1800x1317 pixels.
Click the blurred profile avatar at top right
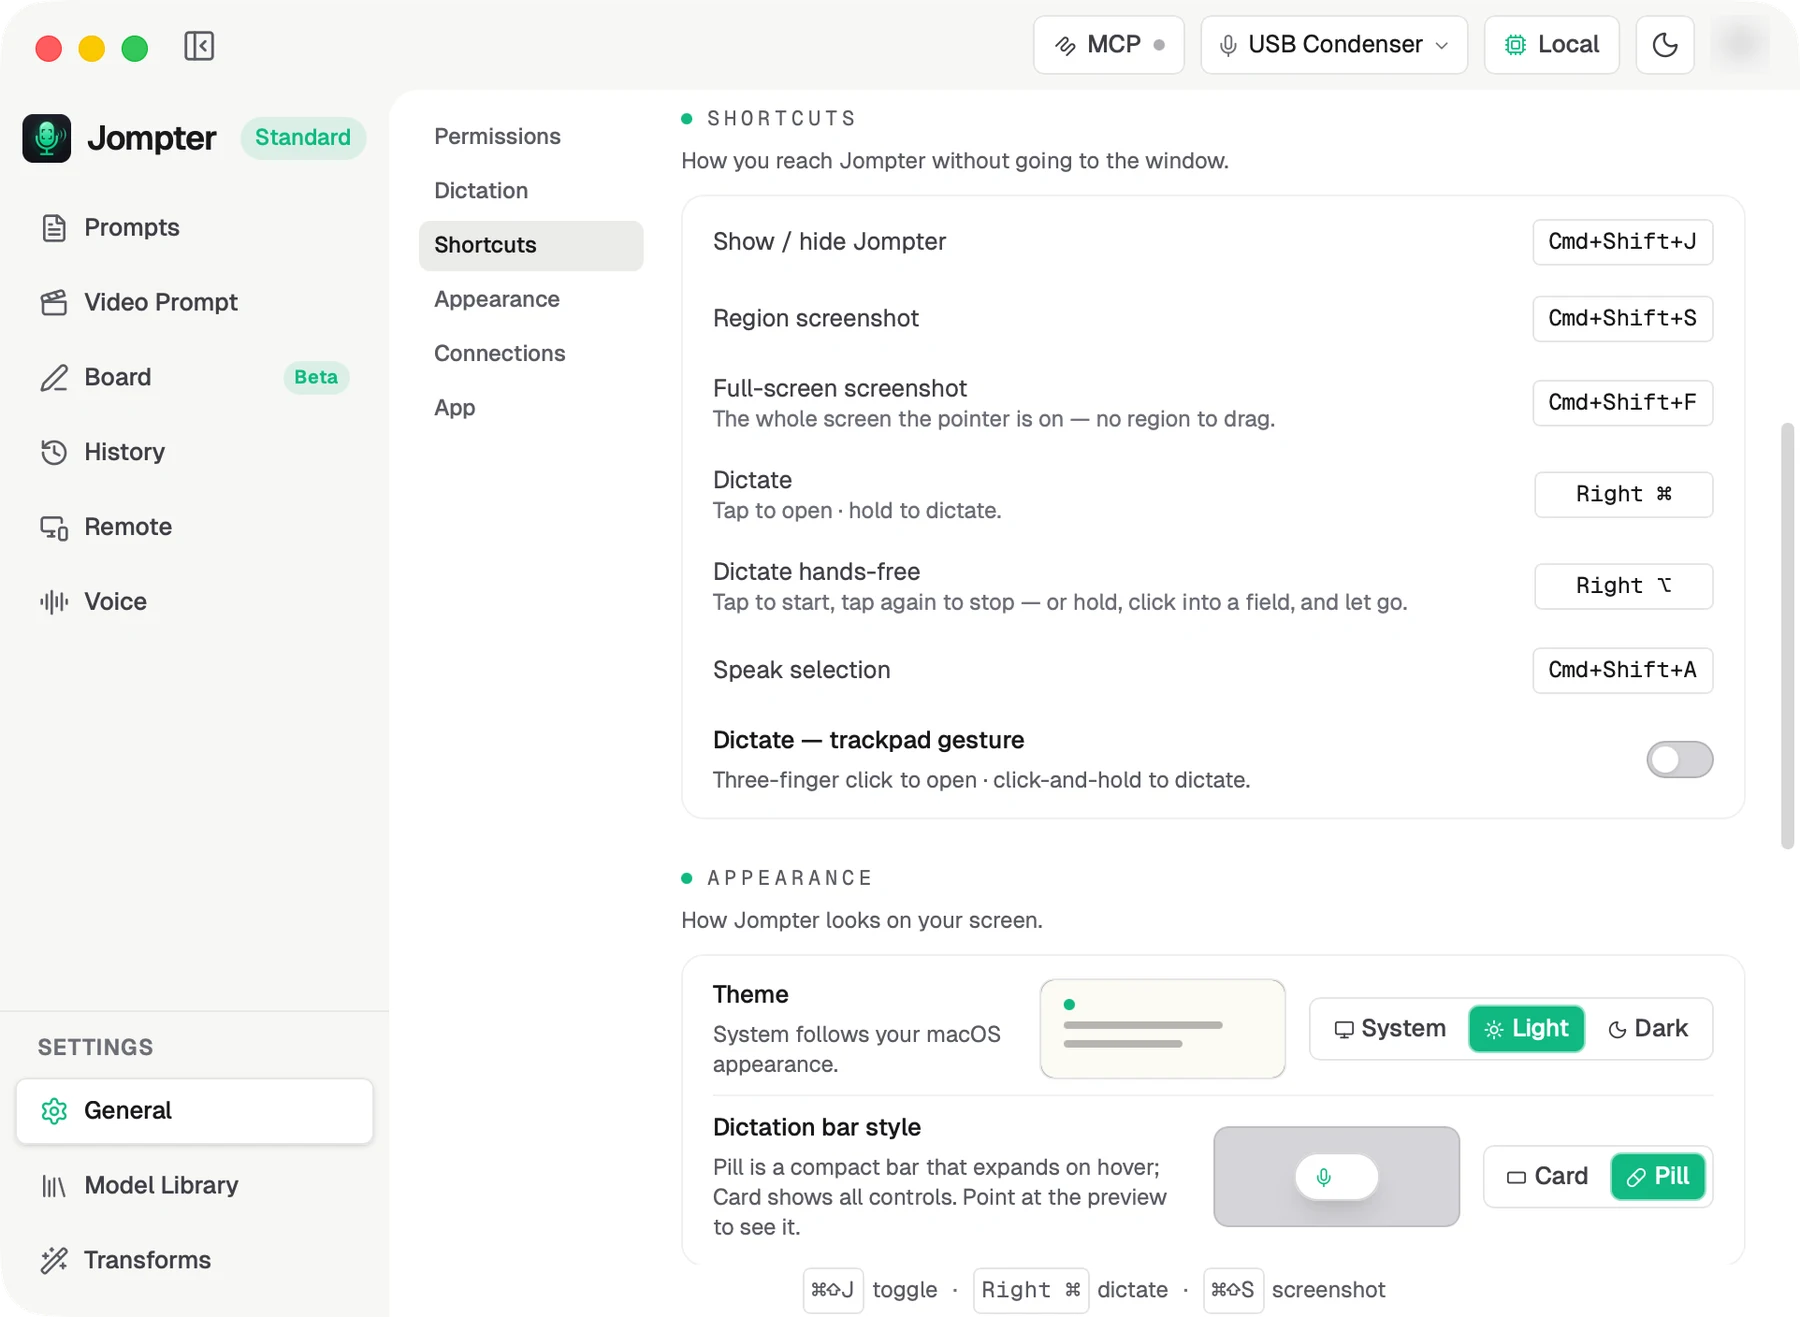[1741, 44]
